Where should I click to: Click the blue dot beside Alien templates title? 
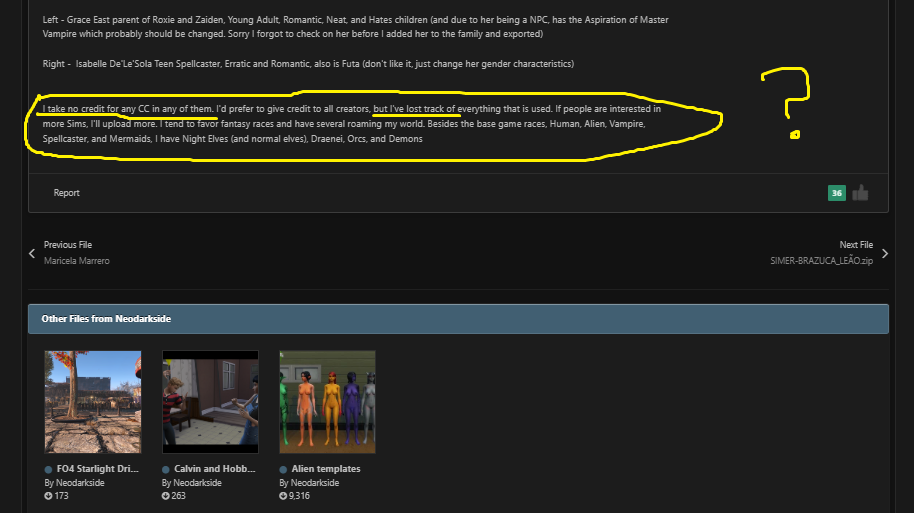(x=283, y=469)
